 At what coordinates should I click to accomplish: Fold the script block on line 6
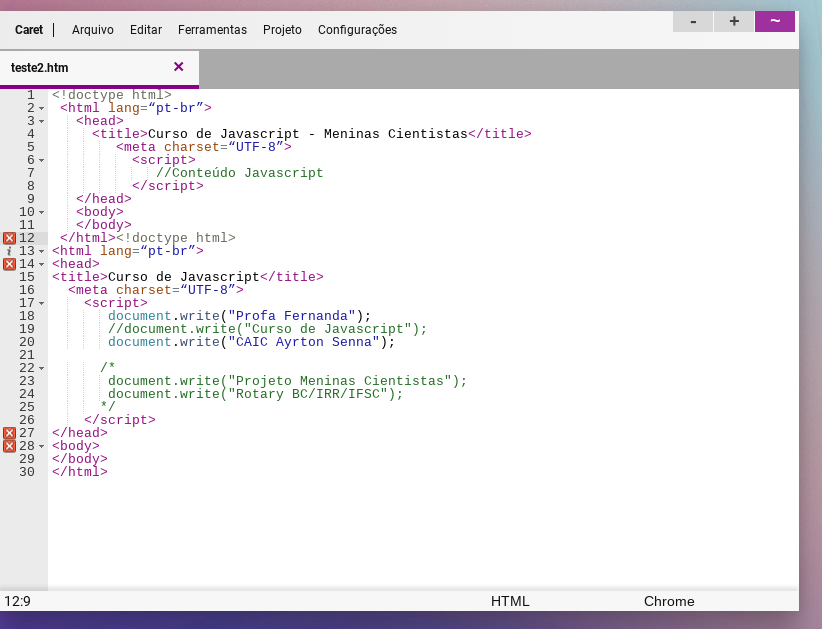(41, 160)
